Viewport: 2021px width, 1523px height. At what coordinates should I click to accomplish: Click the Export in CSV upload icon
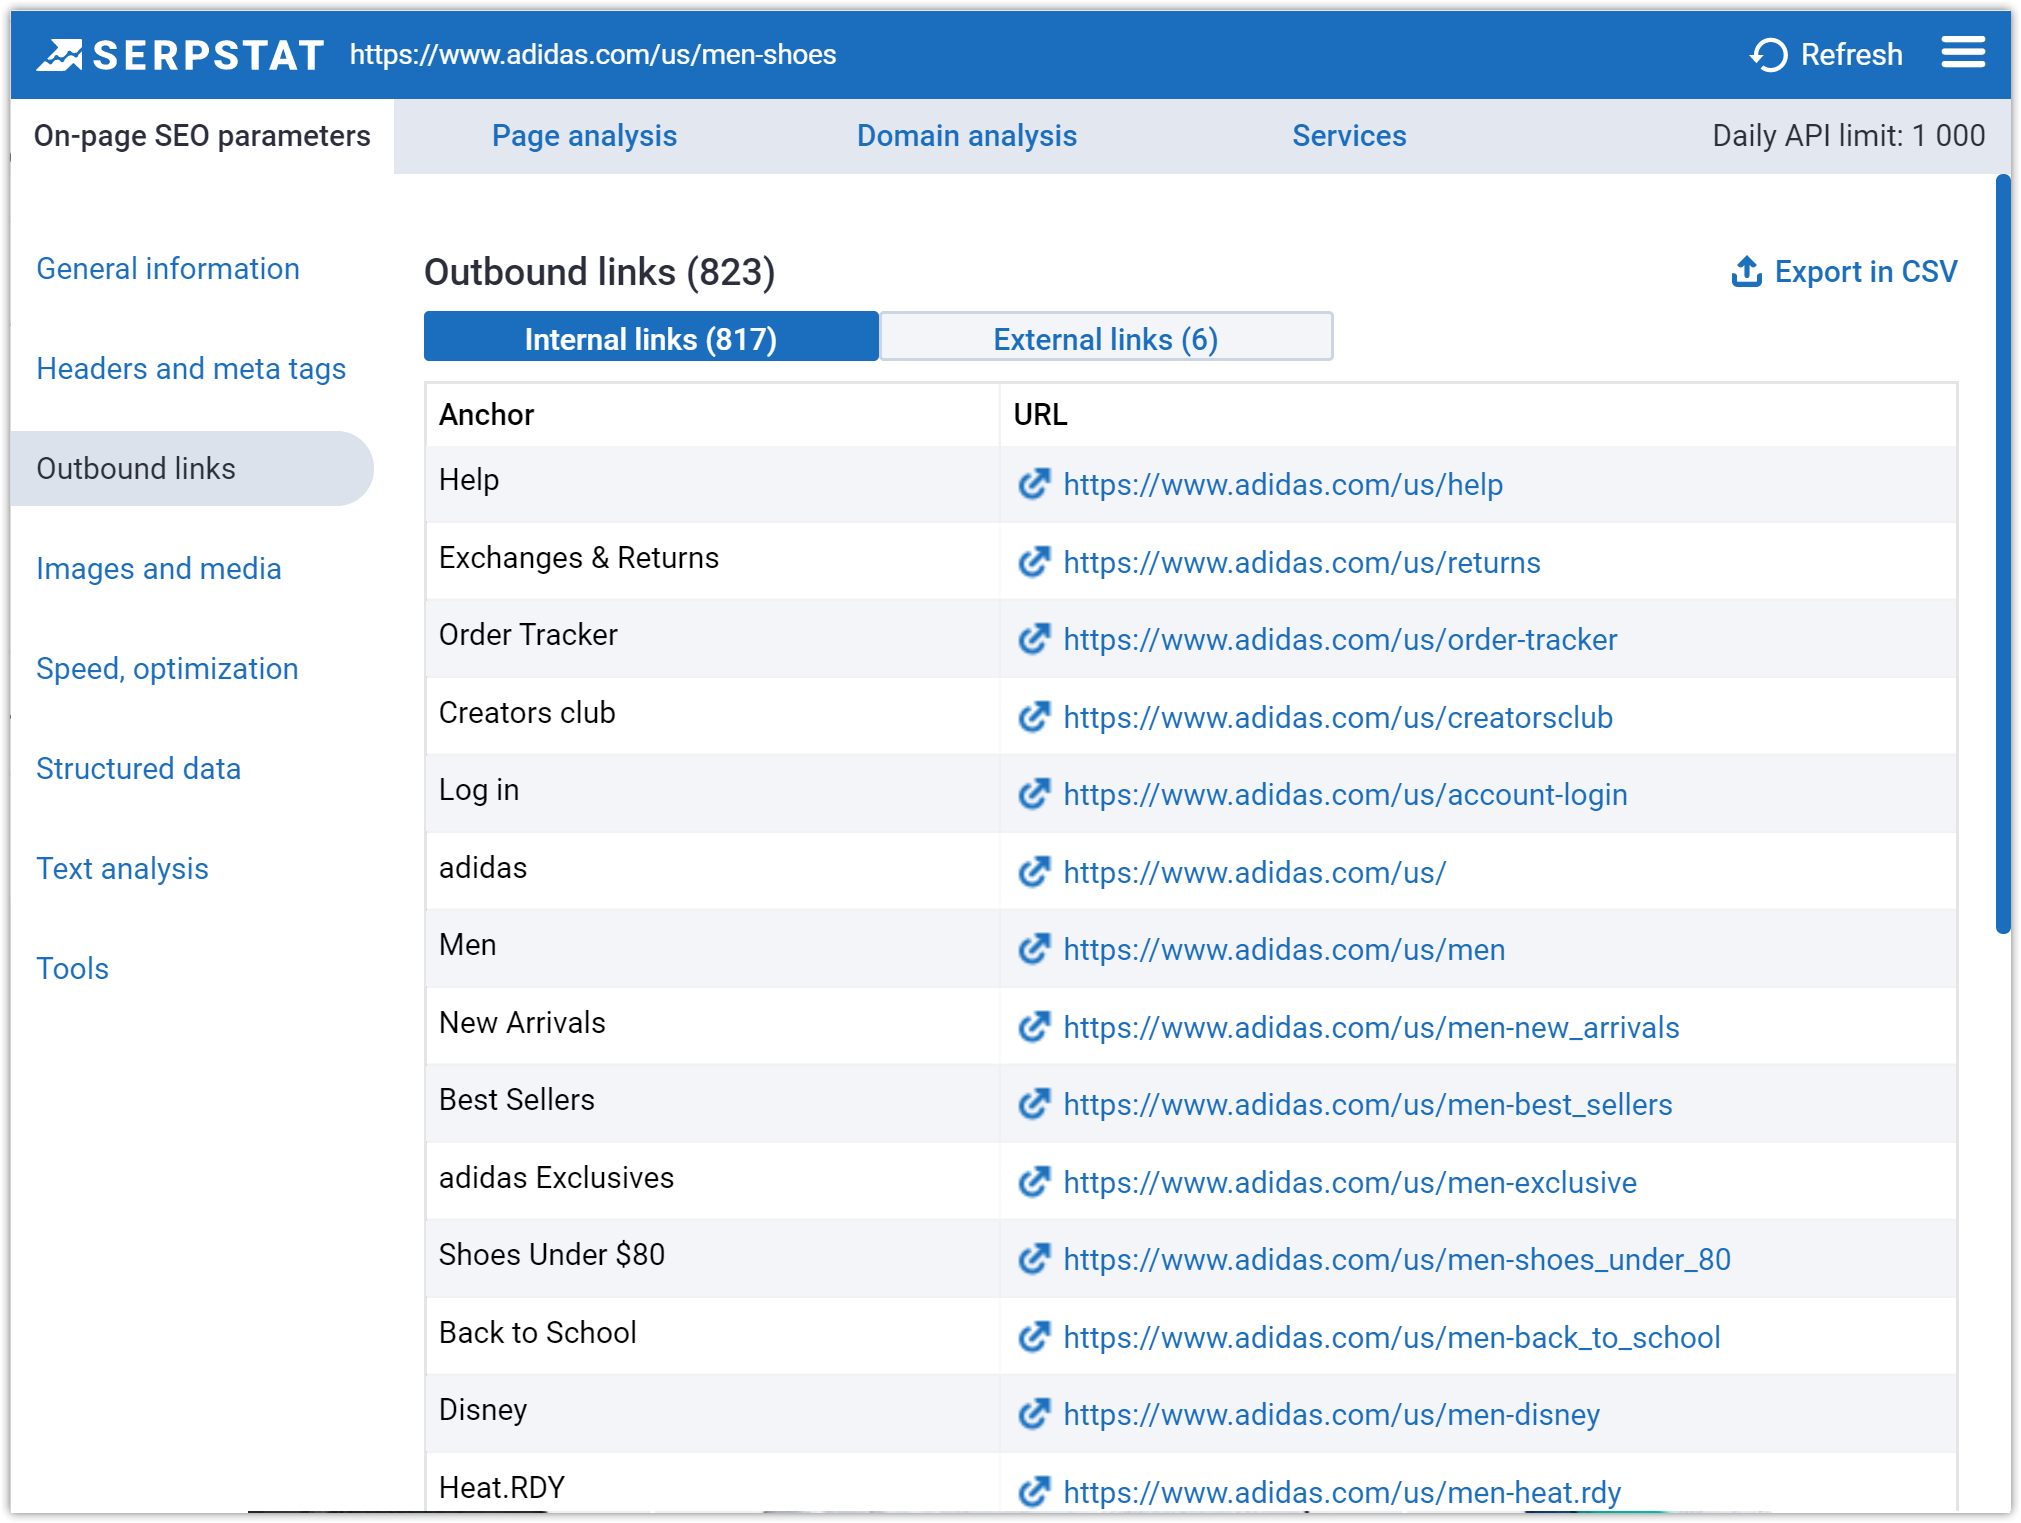coord(1746,271)
